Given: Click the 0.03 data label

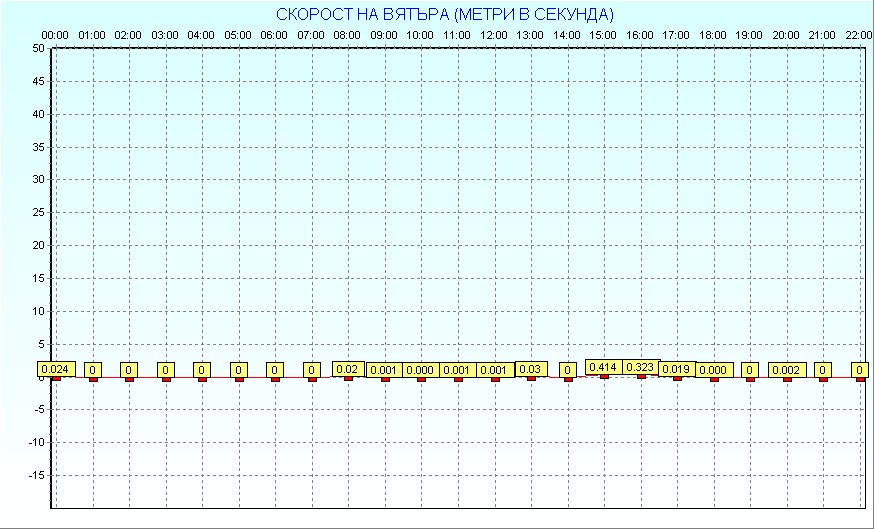Looking at the screenshot, I should tap(531, 369).
